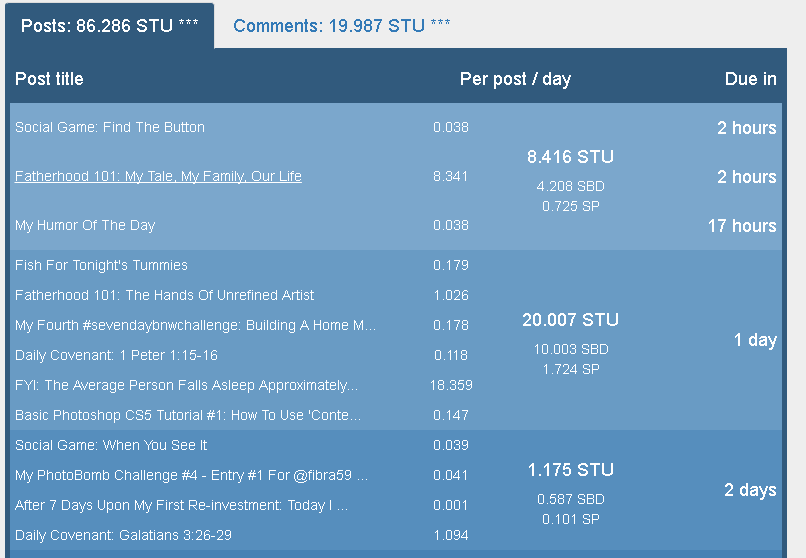Select the 1.724 SP value
Image resolution: width=806 pixels, height=558 pixels.
571,369
